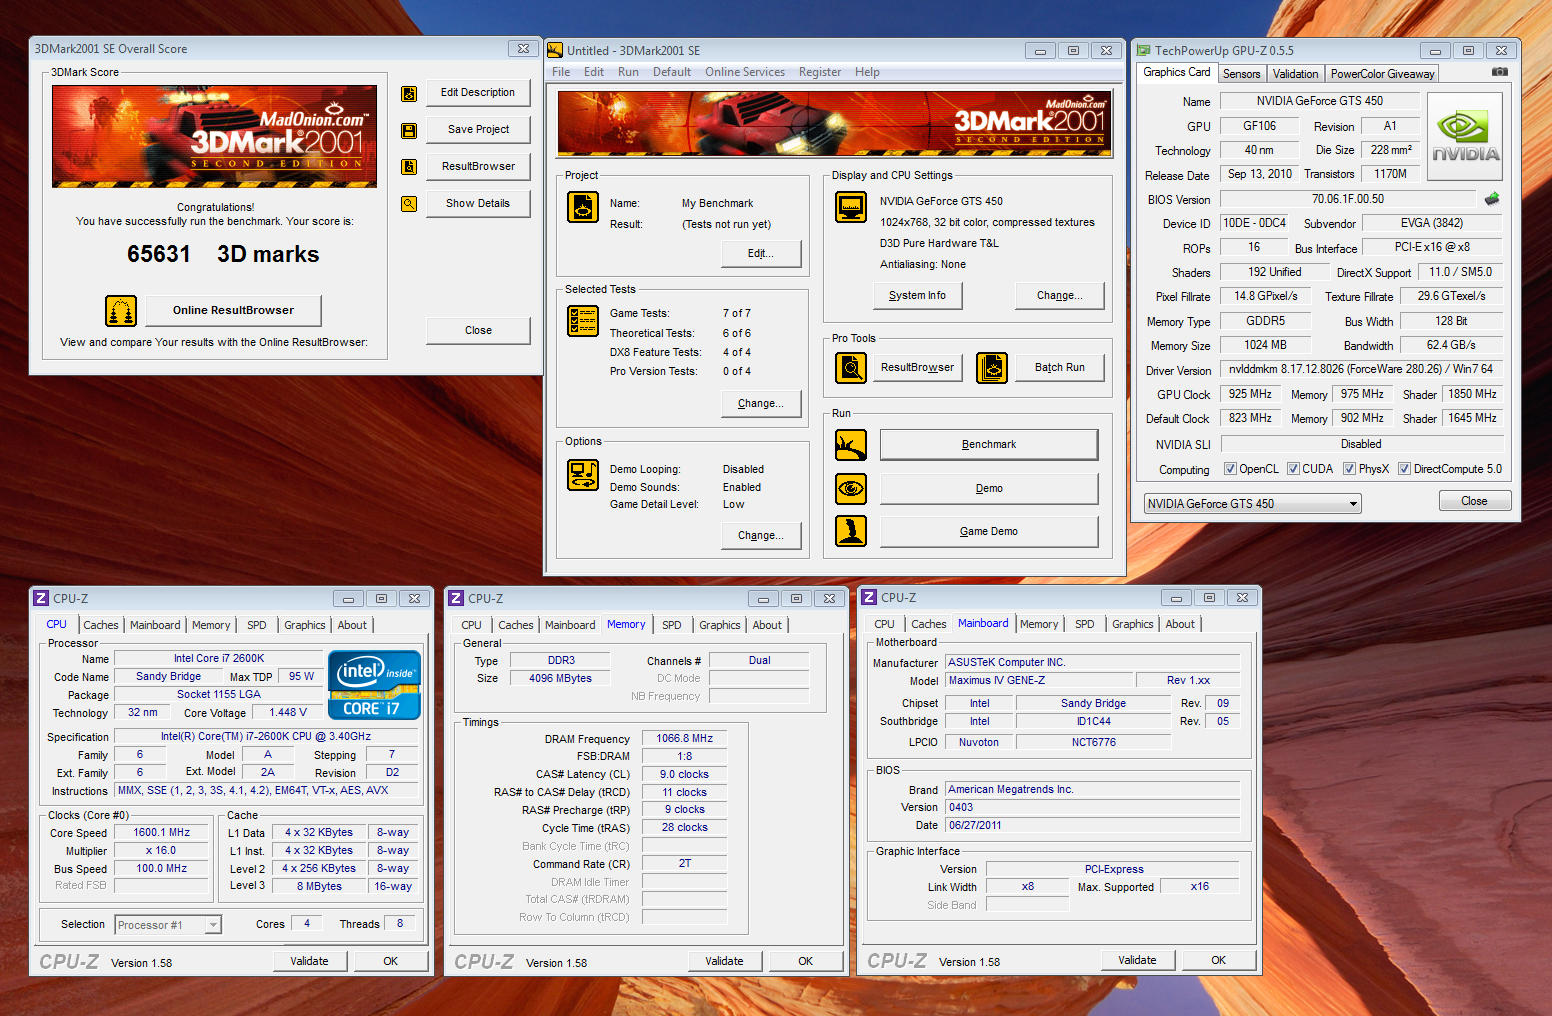Click the Online ResultBrowser button
Image resolution: width=1552 pixels, height=1016 pixels.
point(233,310)
